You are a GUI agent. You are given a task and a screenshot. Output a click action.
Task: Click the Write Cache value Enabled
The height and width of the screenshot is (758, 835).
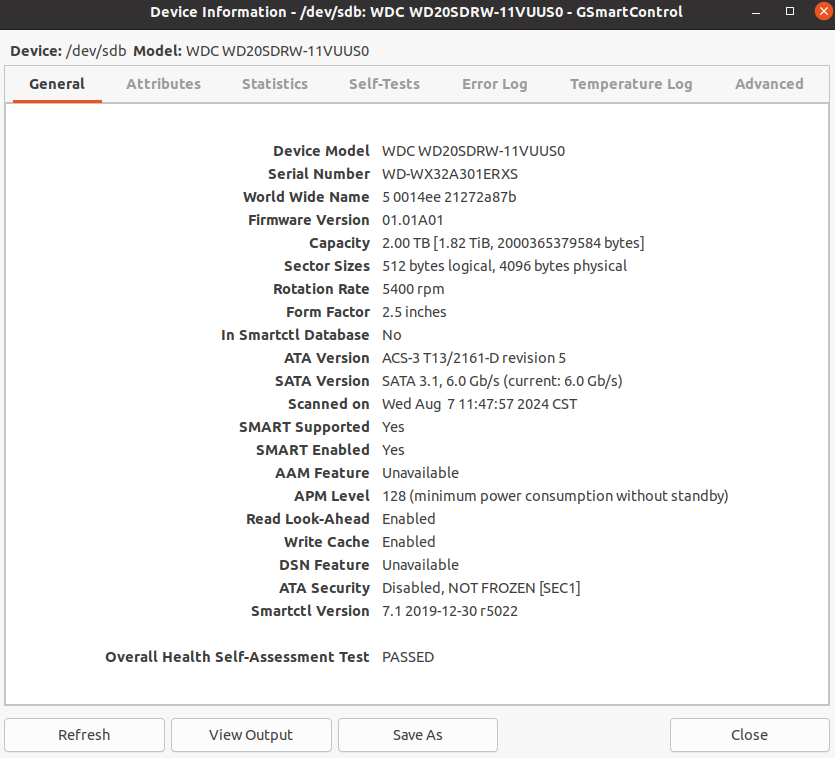coord(408,542)
